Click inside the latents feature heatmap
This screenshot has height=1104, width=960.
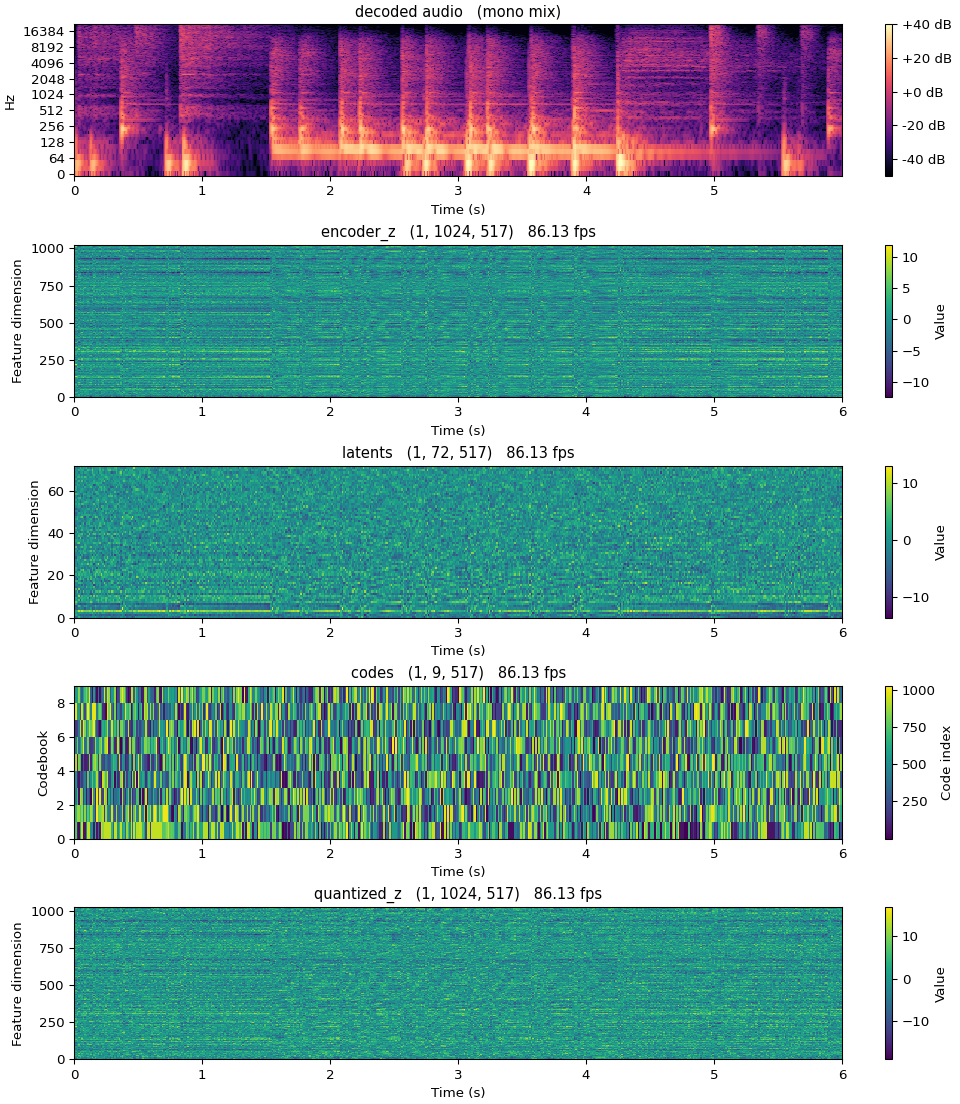pyautogui.click(x=459, y=542)
